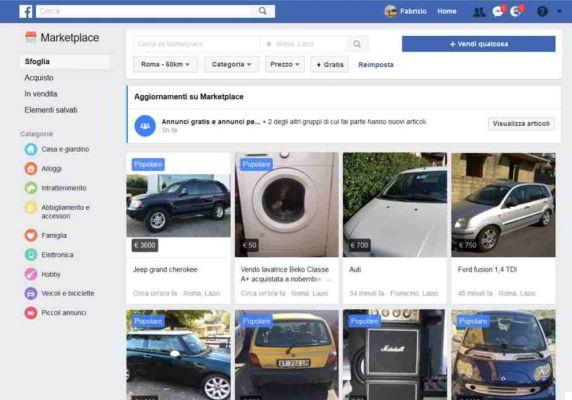The width and height of the screenshot is (572, 400).
Task: Click the Ford fusion 1,4 TDI title
Action: pos(487,269)
